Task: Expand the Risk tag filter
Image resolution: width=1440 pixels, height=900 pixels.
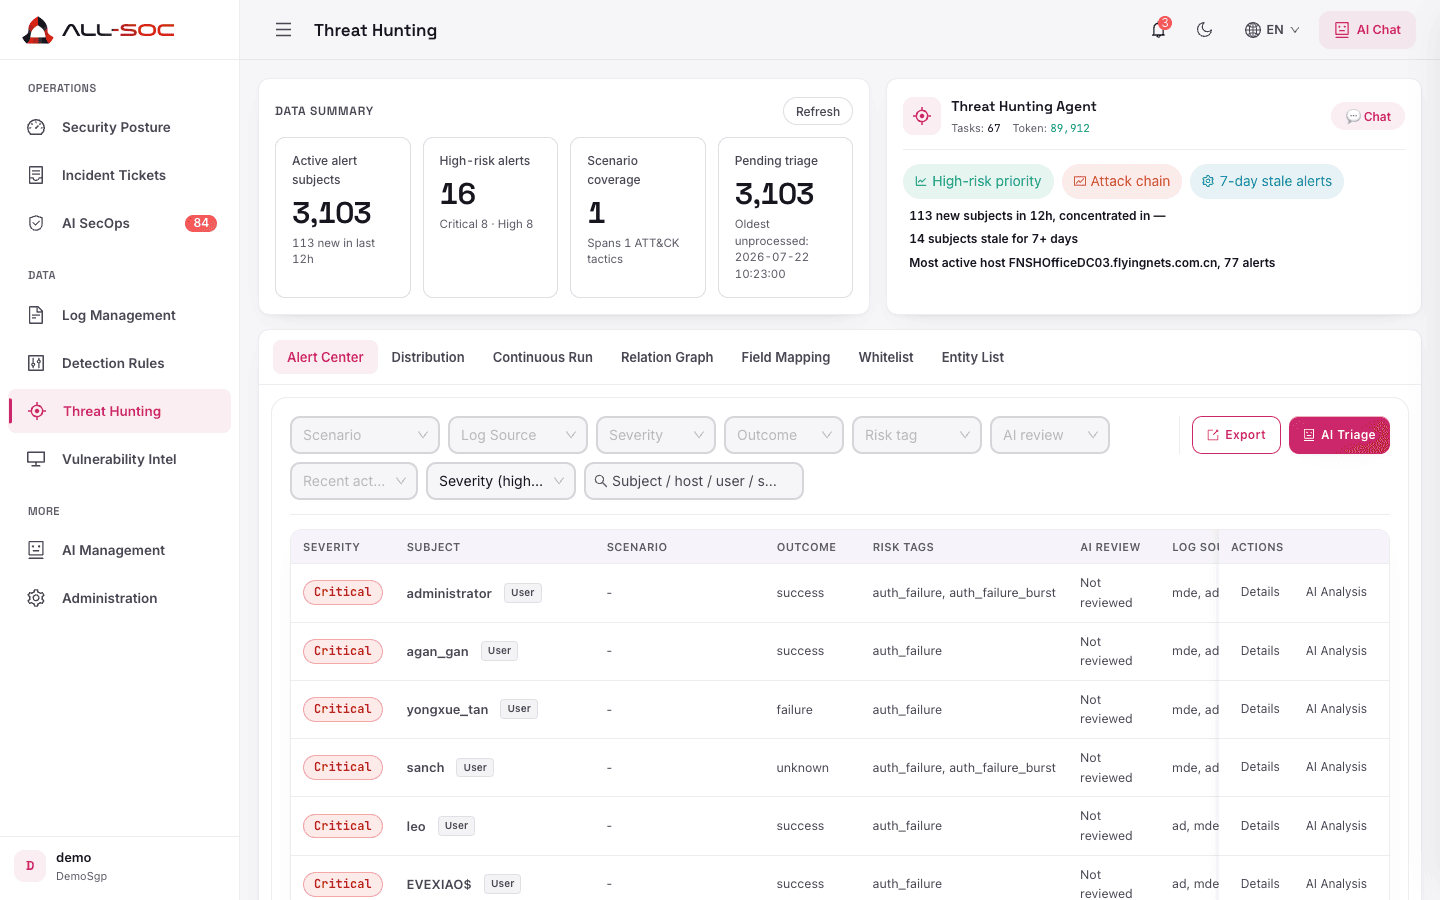Action: [917, 435]
